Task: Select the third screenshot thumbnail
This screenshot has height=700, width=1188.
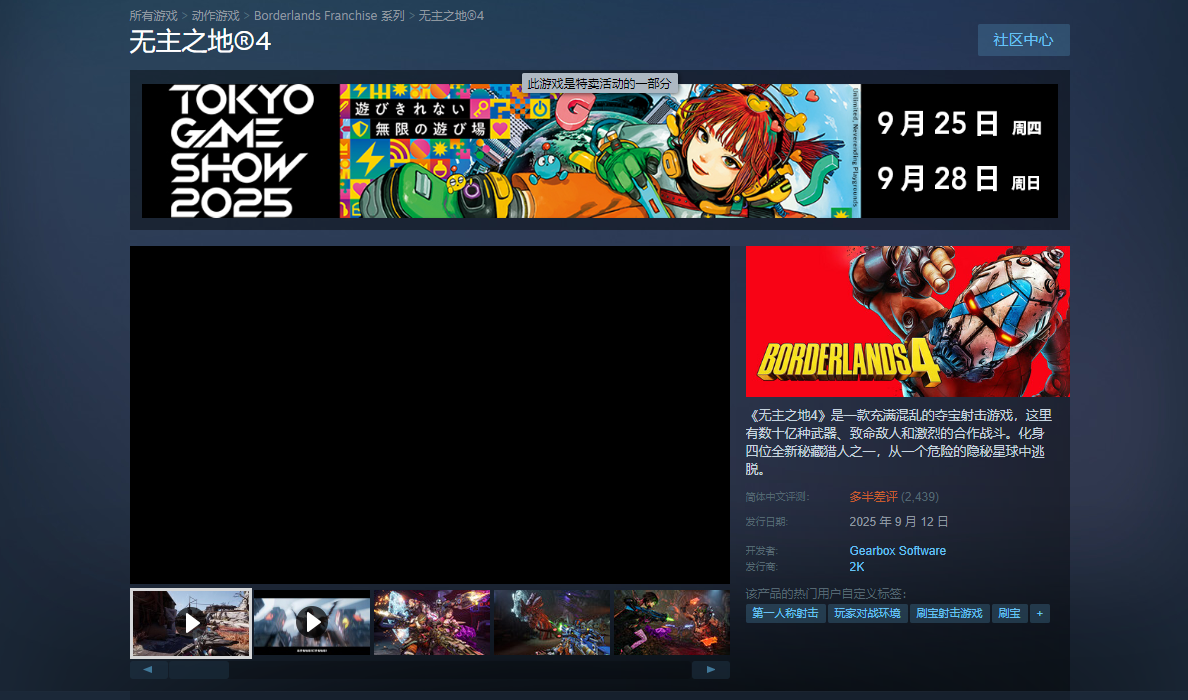Action: coord(432,623)
